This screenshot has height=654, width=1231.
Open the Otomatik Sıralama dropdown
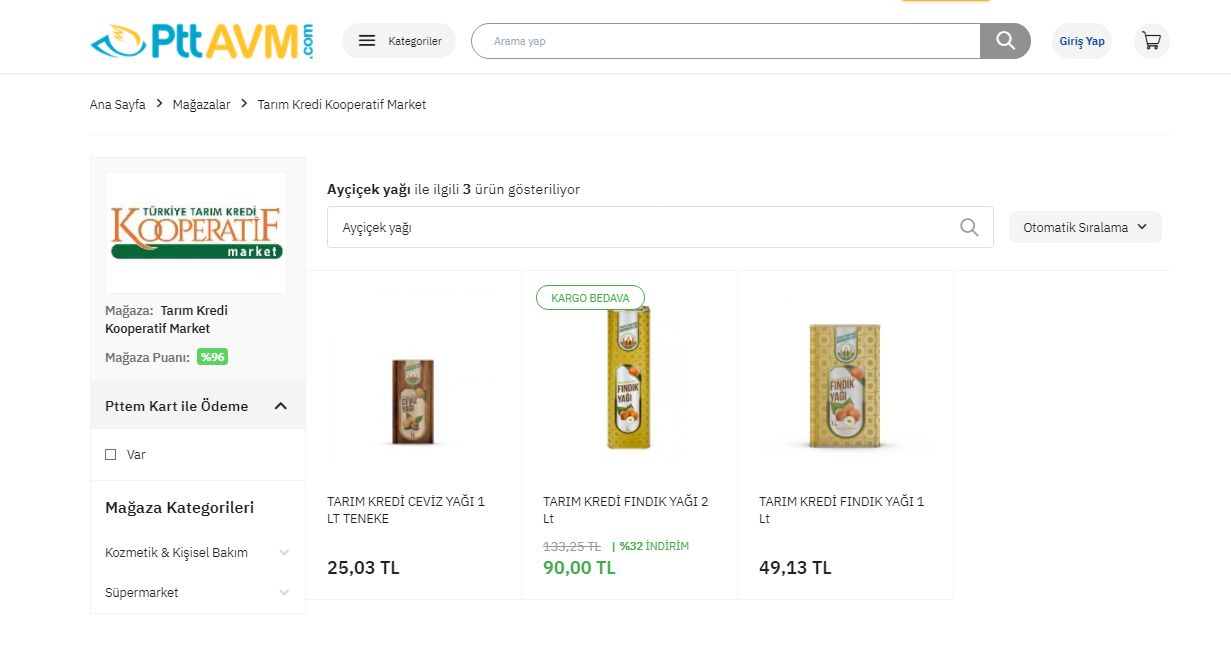click(x=1085, y=227)
